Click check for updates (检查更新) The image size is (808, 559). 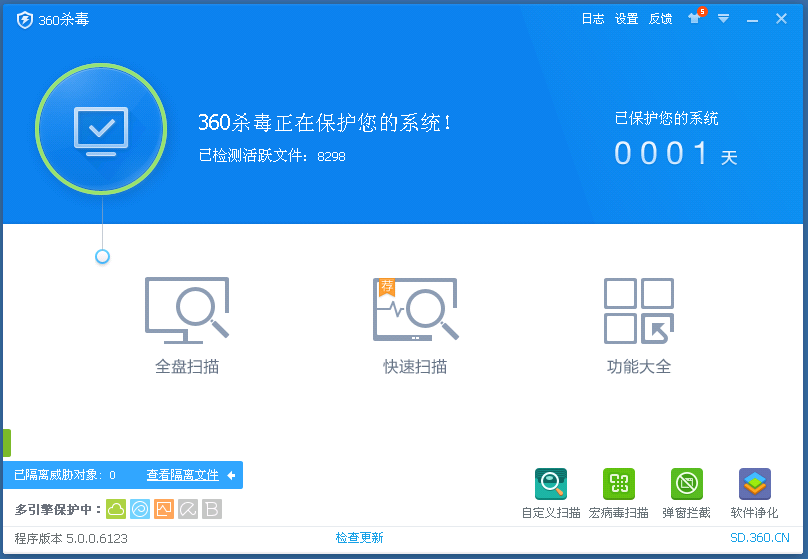(x=359, y=538)
